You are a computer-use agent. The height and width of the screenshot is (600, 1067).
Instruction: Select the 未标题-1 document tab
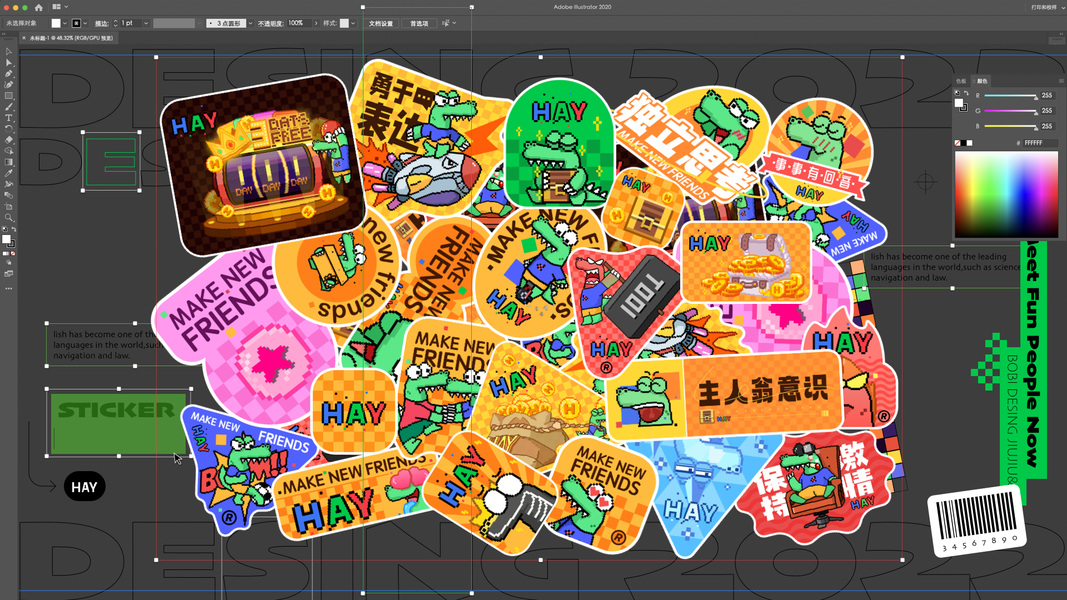coord(71,38)
